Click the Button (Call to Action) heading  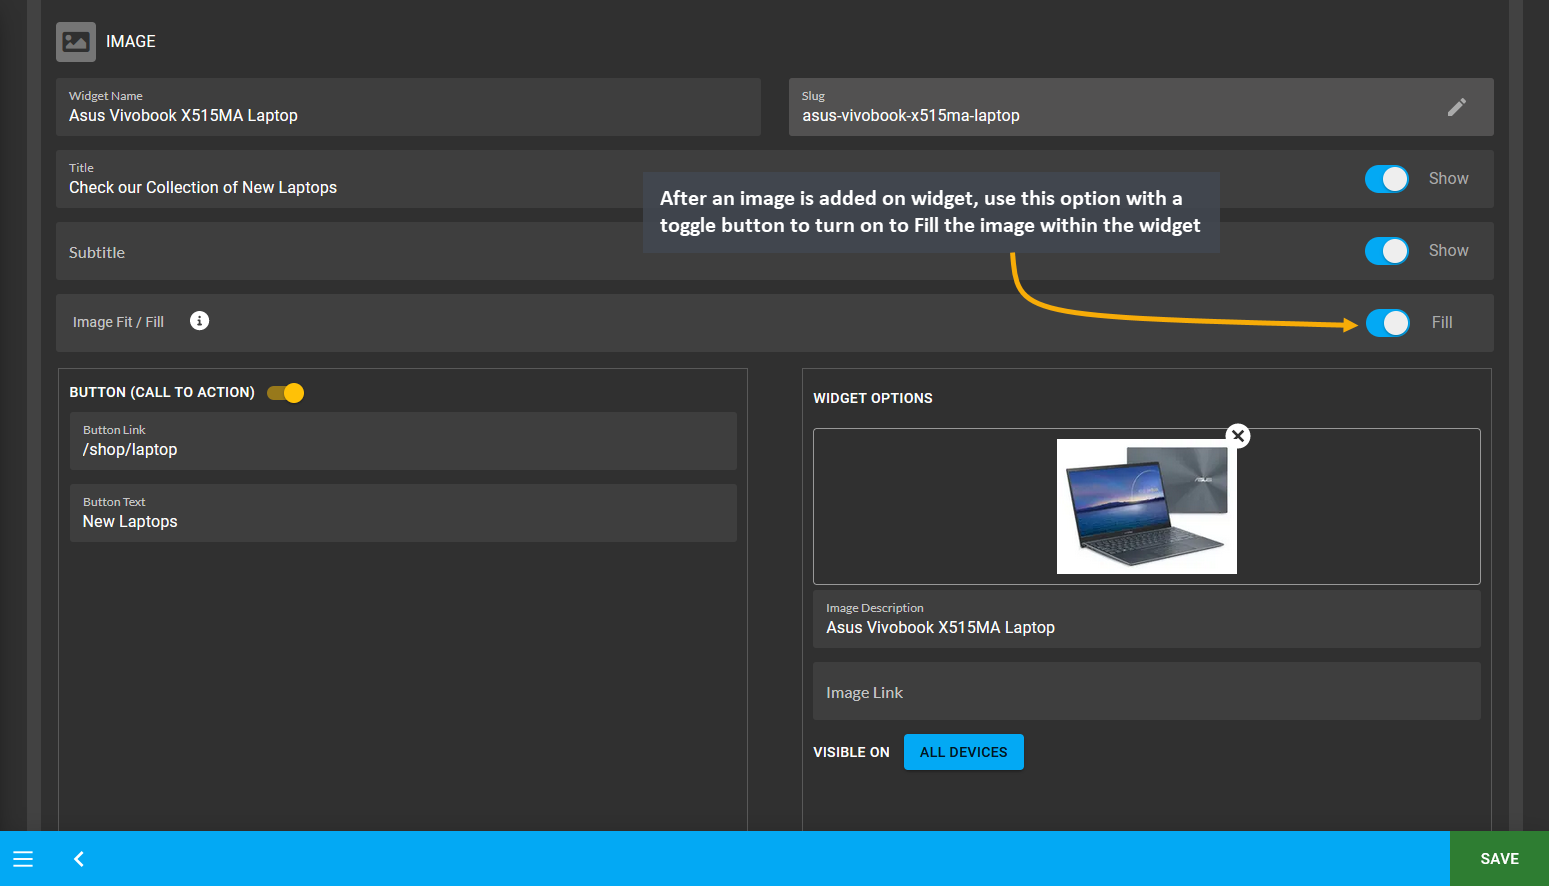tap(162, 392)
